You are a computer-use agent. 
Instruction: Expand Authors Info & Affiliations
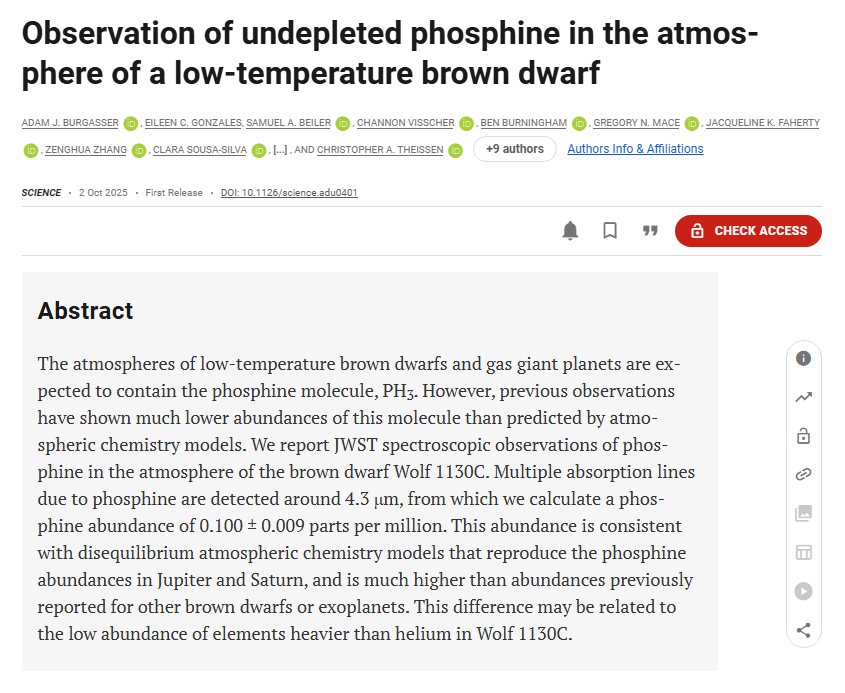pyautogui.click(x=635, y=149)
